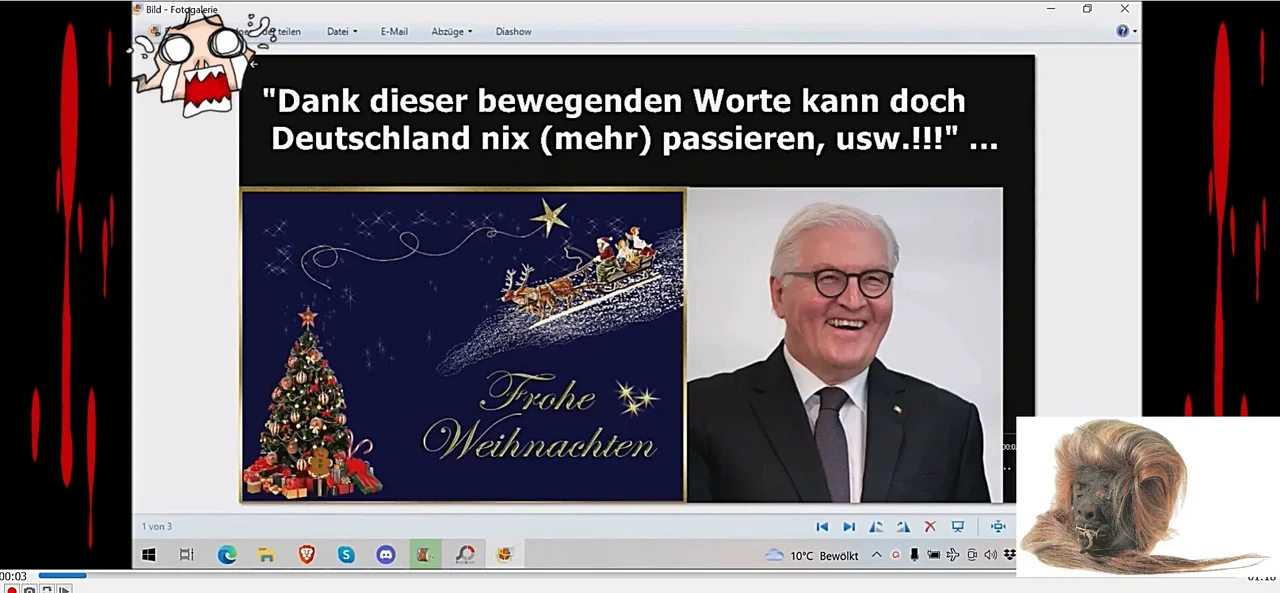
Task: Click the Frohe Weihnachten card image
Action: [463, 345]
